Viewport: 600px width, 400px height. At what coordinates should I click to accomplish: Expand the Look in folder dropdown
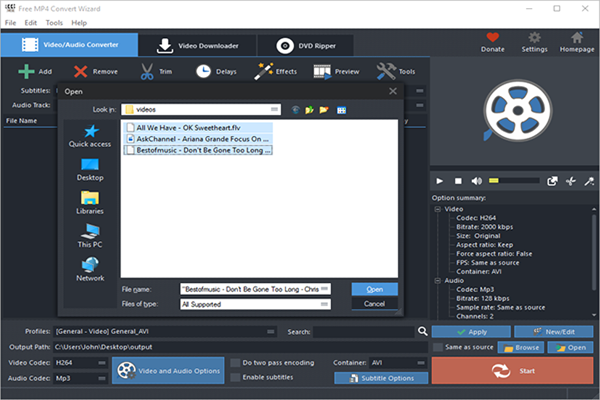[273, 108]
